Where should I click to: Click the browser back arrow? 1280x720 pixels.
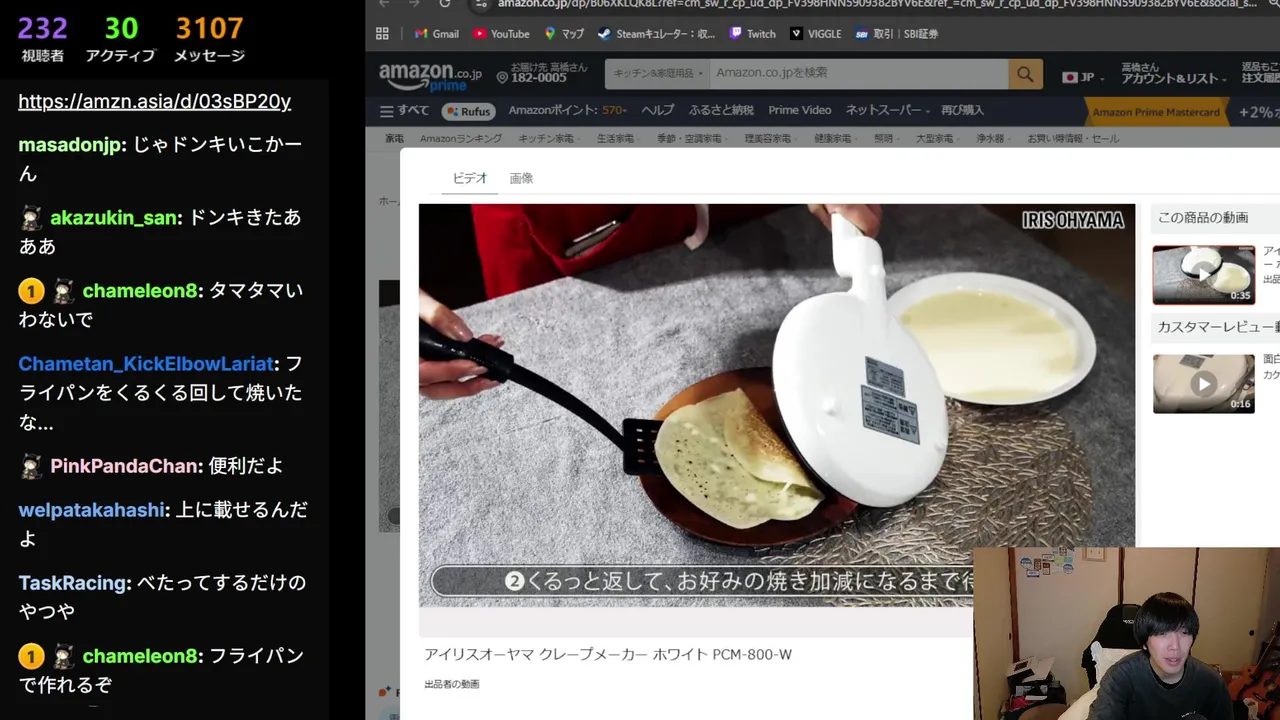click(384, 4)
